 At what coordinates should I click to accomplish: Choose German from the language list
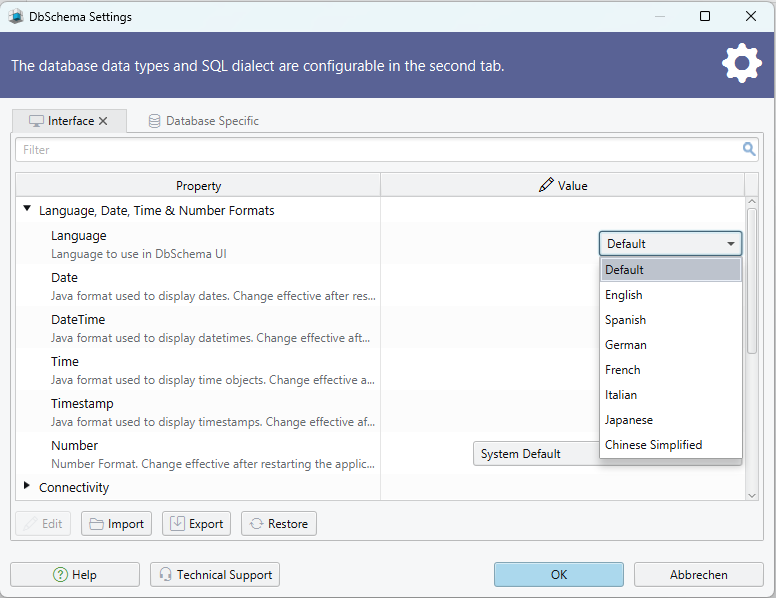[x=671, y=345]
